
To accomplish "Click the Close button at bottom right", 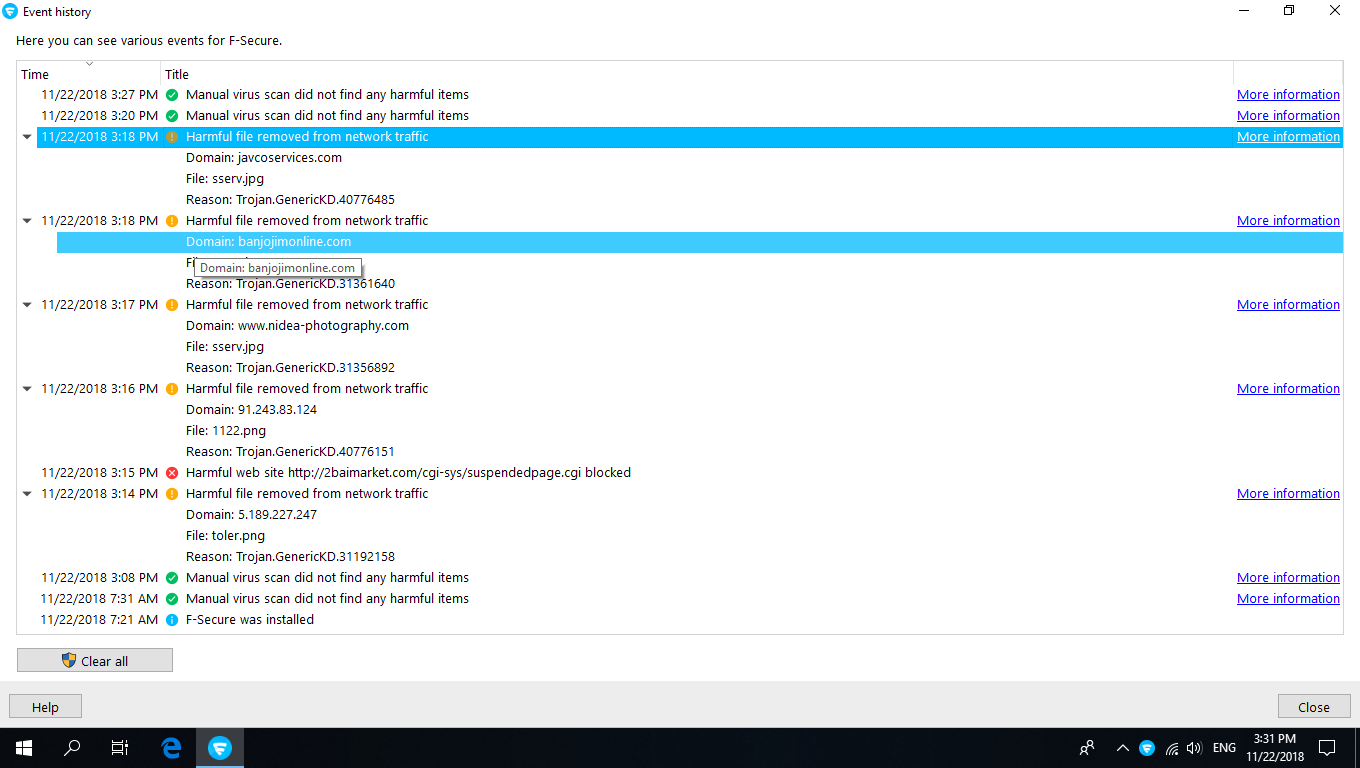I will pyautogui.click(x=1314, y=707).
